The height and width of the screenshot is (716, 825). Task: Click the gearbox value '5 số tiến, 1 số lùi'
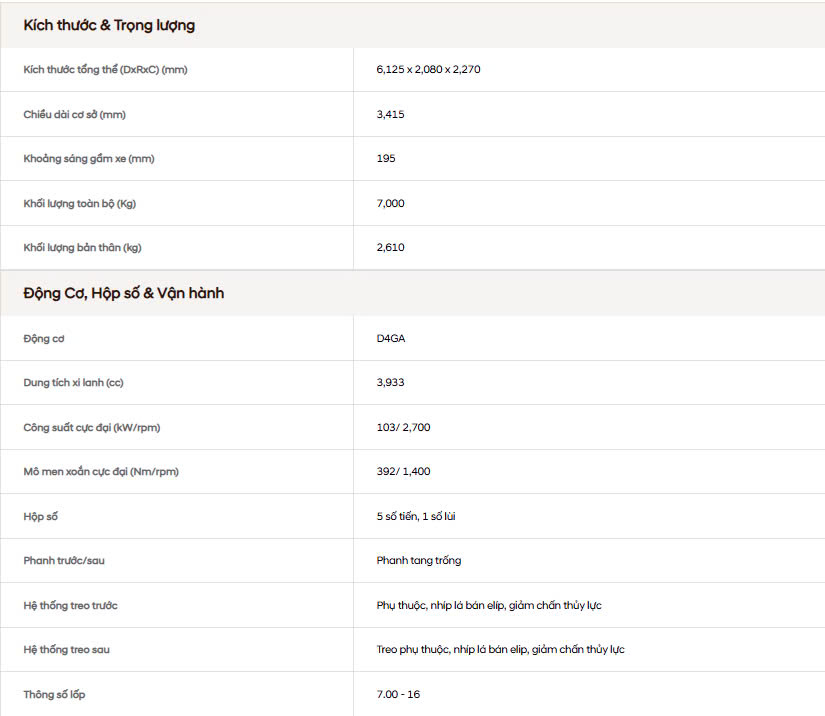(416, 516)
